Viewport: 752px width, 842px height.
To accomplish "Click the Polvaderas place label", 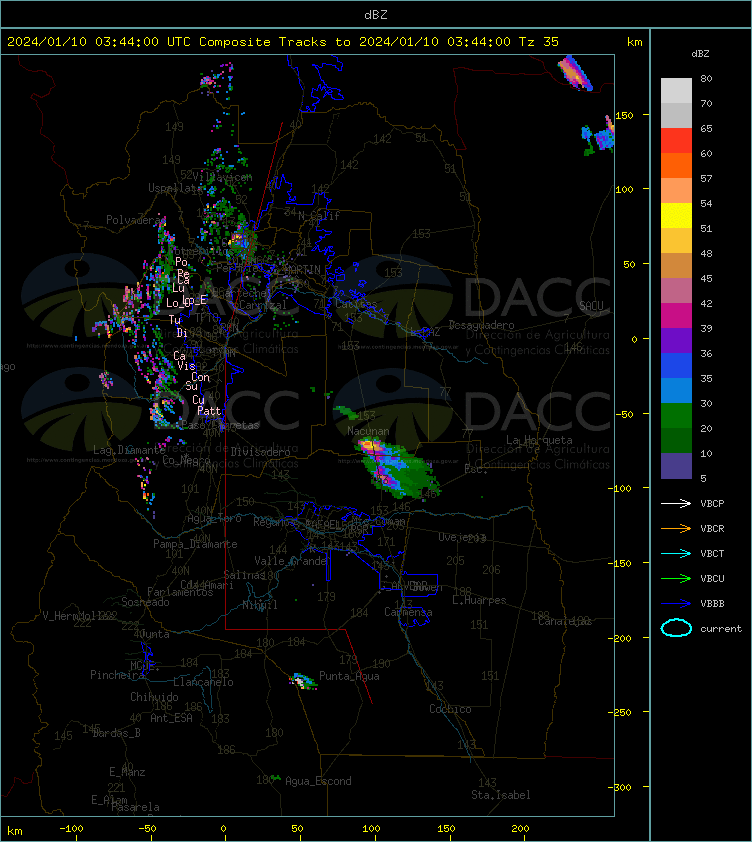I will point(135,220).
